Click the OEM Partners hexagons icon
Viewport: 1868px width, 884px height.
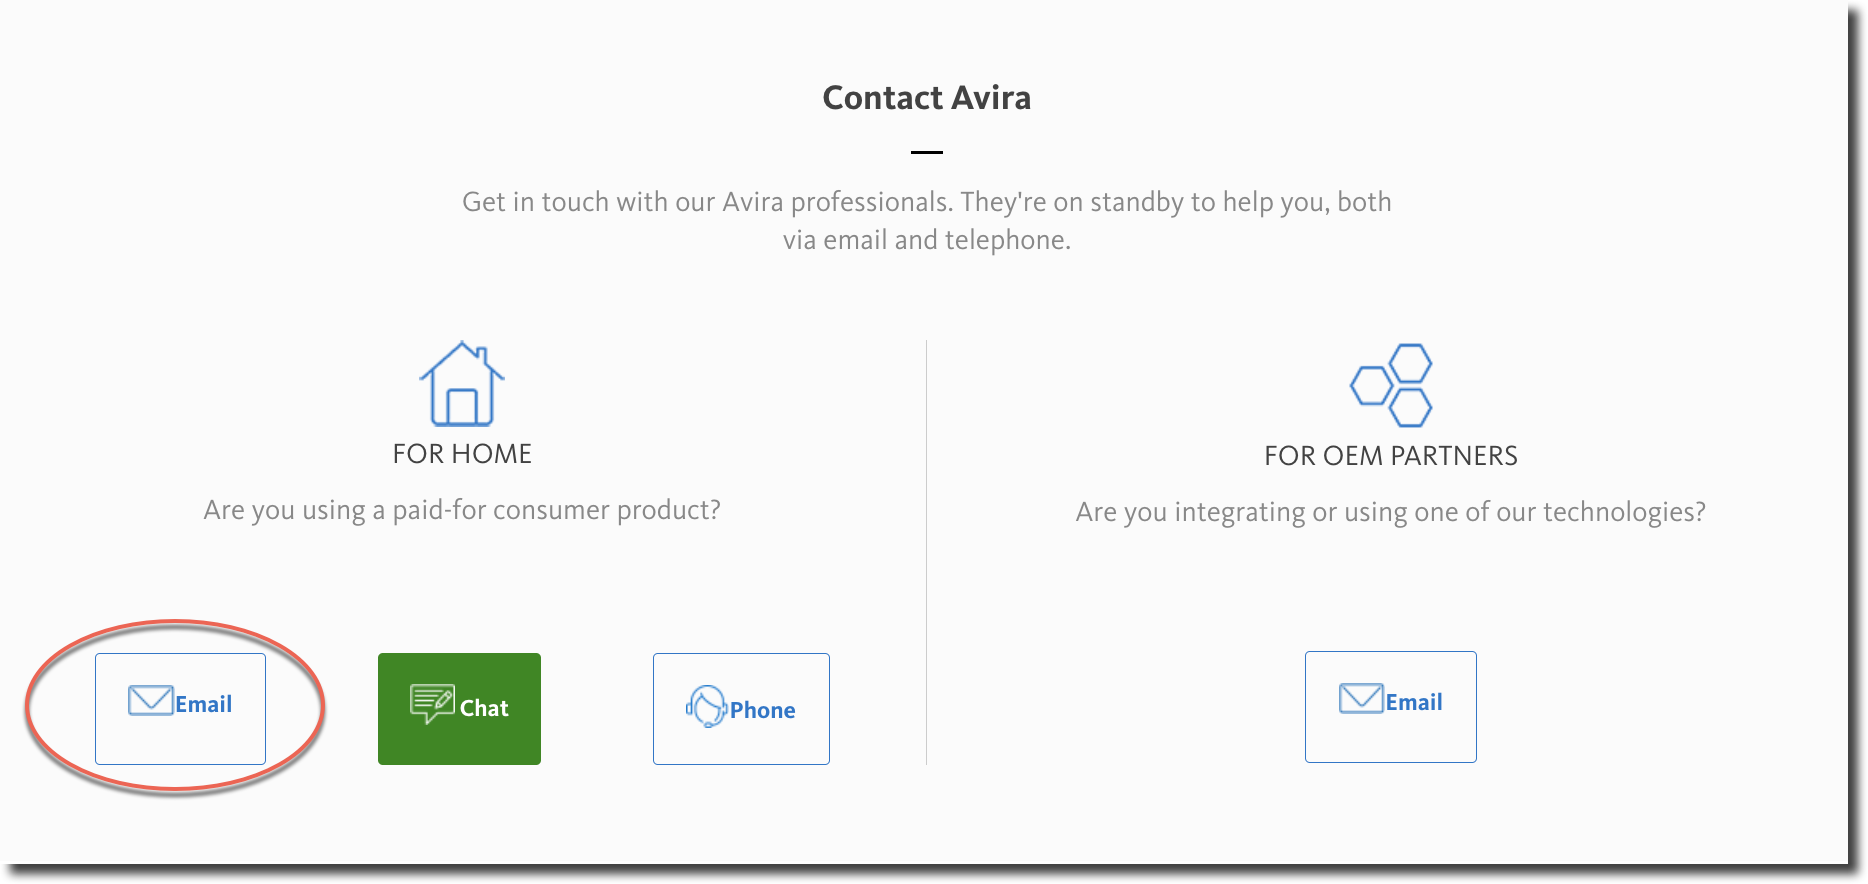(1391, 385)
